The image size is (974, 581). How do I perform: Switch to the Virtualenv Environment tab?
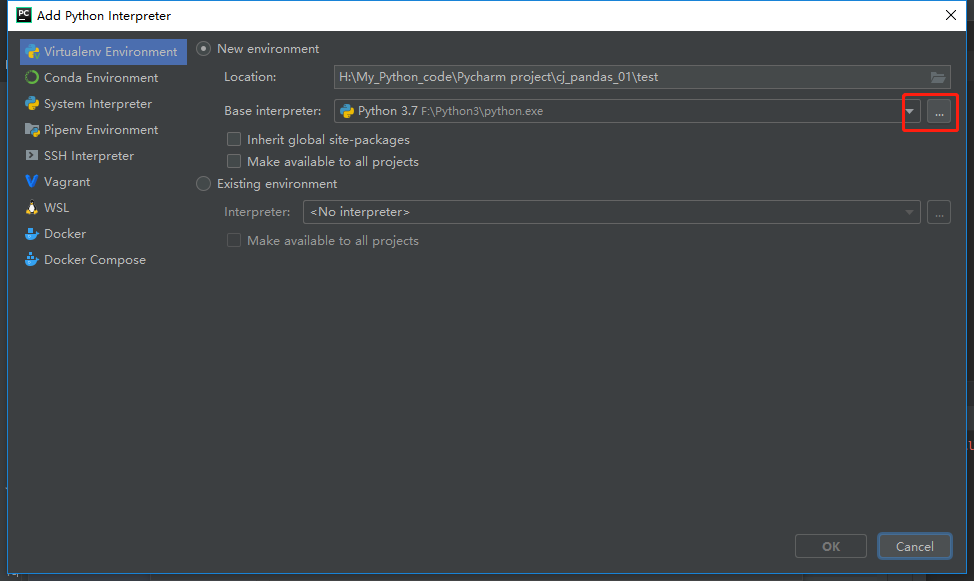point(103,51)
